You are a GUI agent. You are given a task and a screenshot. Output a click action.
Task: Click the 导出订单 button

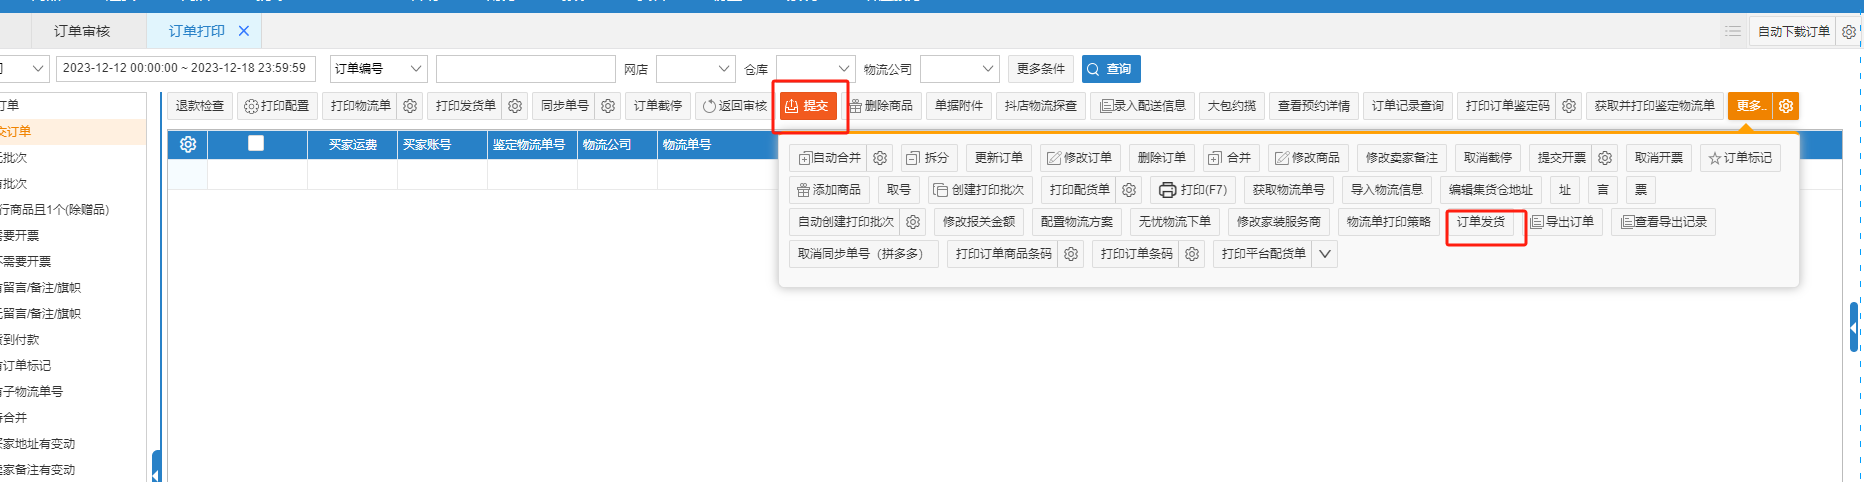(x=1563, y=222)
